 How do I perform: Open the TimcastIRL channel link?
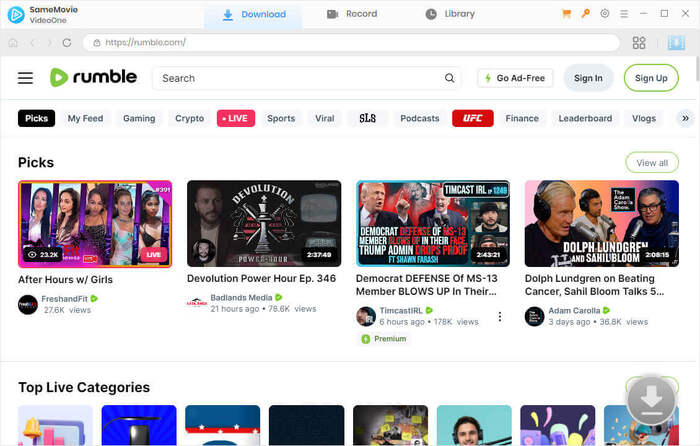[401, 310]
